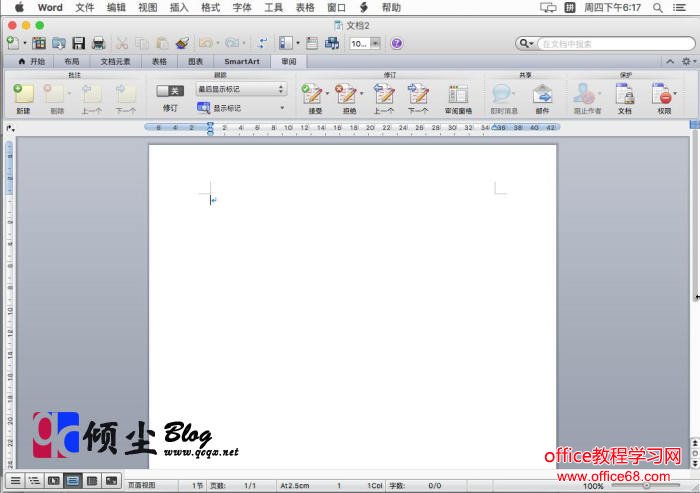
Task: Toggle the sidebar pane icon
Action: (x=285, y=43)
